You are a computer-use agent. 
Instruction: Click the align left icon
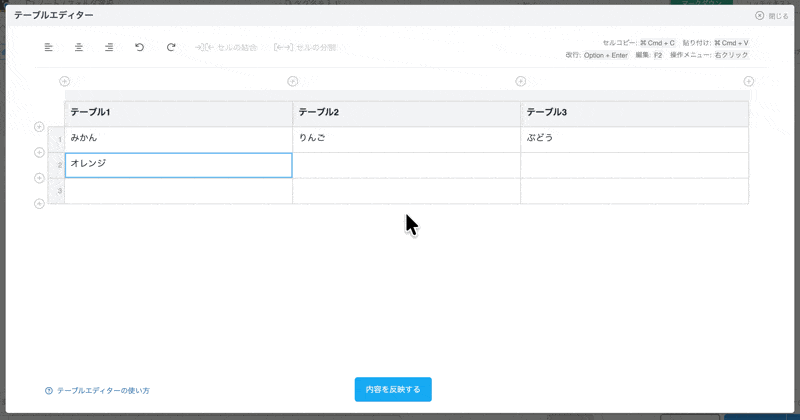49,47
